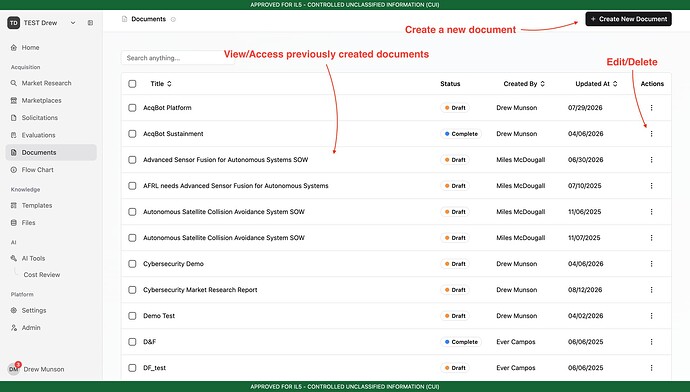Click the 08/12/2026 updated date cell

(585, 290)
